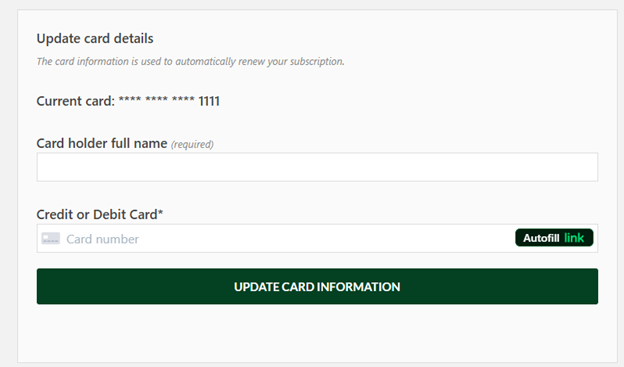
Task: Click the 'Current card:' label text
Action: point(76,101)
